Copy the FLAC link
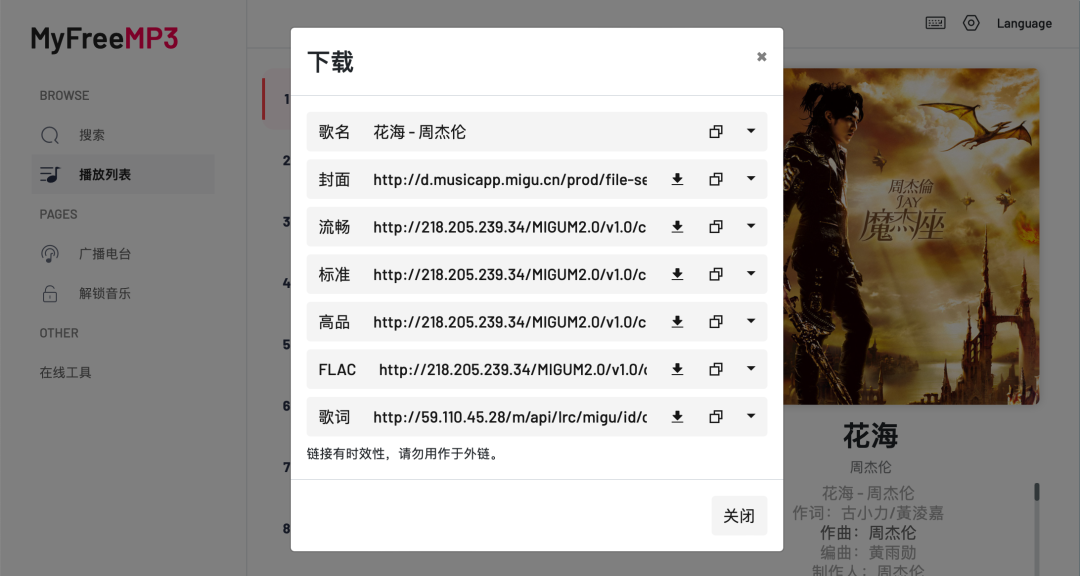This screenshot has height=576, width=1080. [716, 369]
